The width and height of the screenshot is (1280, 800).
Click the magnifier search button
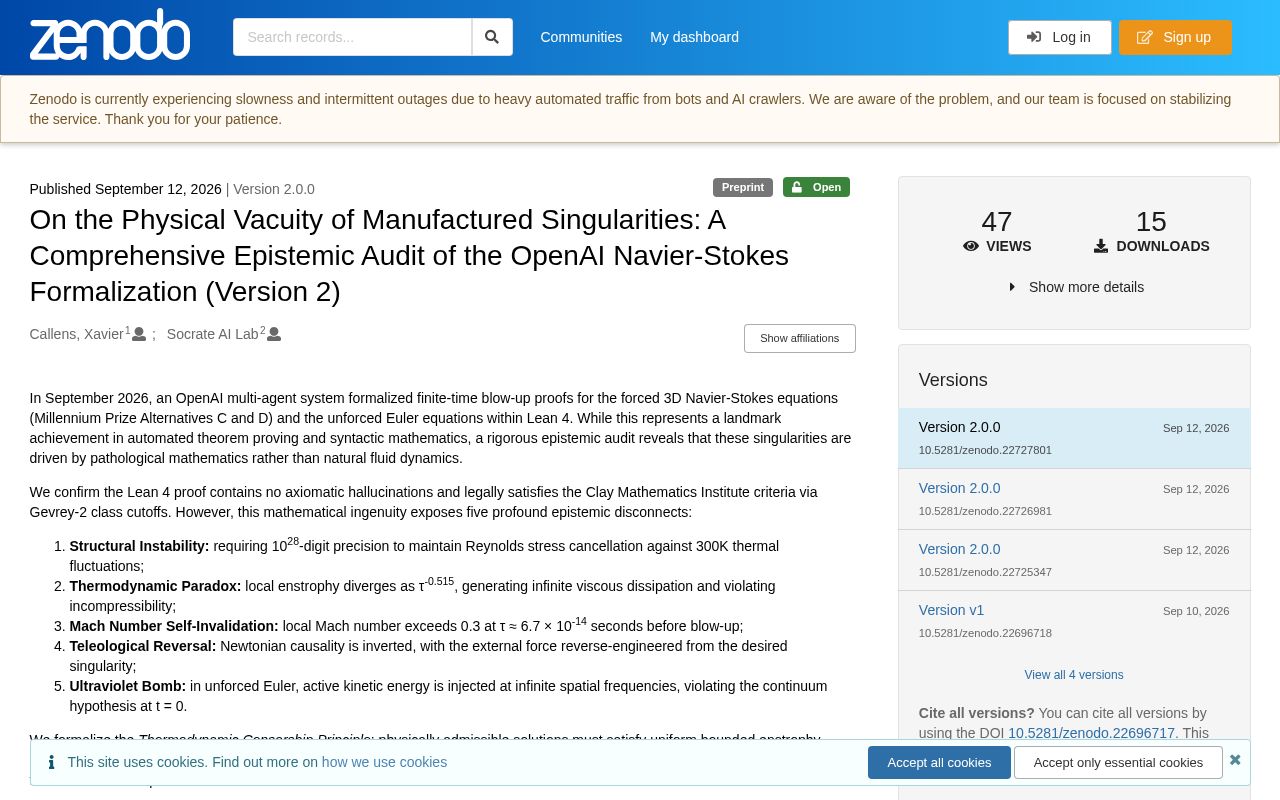[x=492, y=37]
